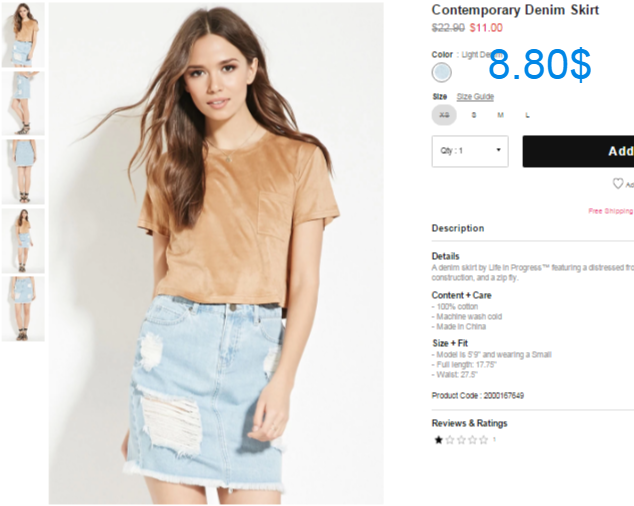Screen dimensions: 634x506
Task: Click the Qty dropdown arrow
Action: coord(498,150)
